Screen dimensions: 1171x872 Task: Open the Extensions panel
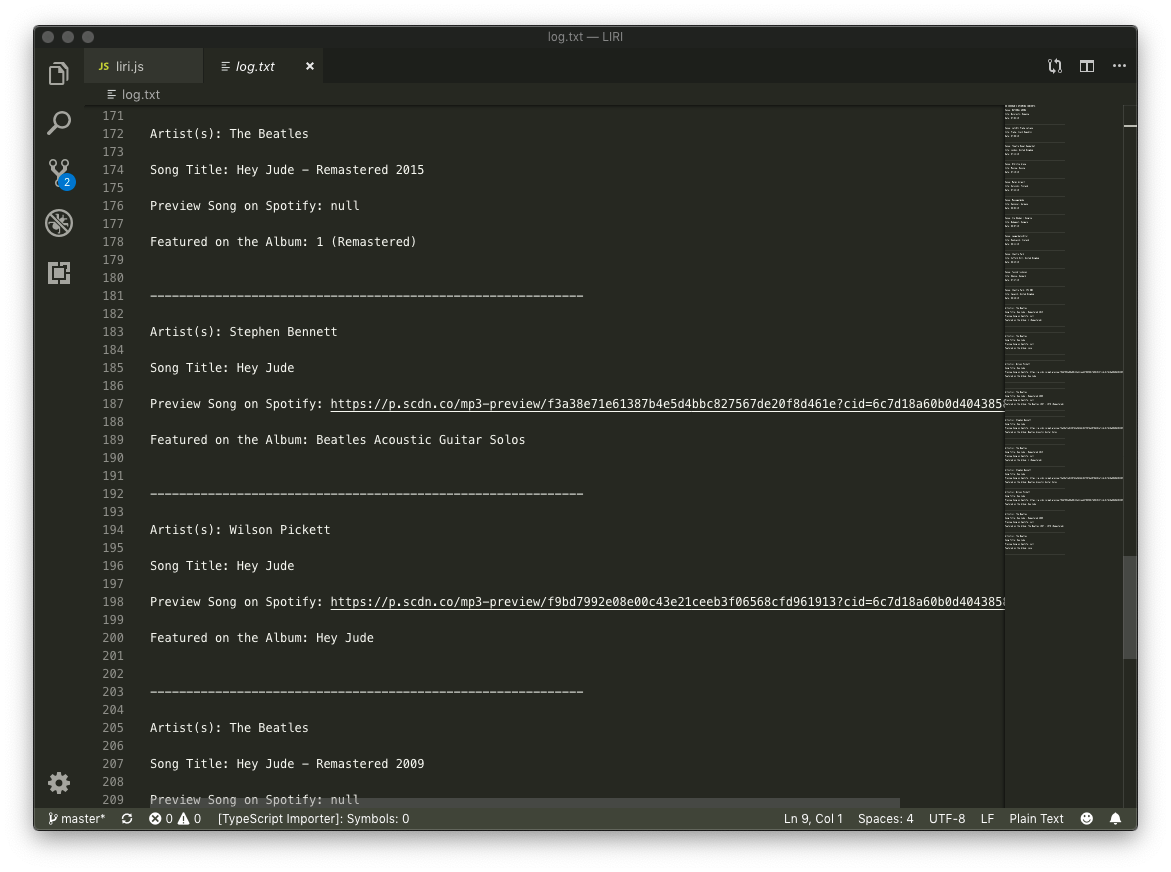point(59,272)
